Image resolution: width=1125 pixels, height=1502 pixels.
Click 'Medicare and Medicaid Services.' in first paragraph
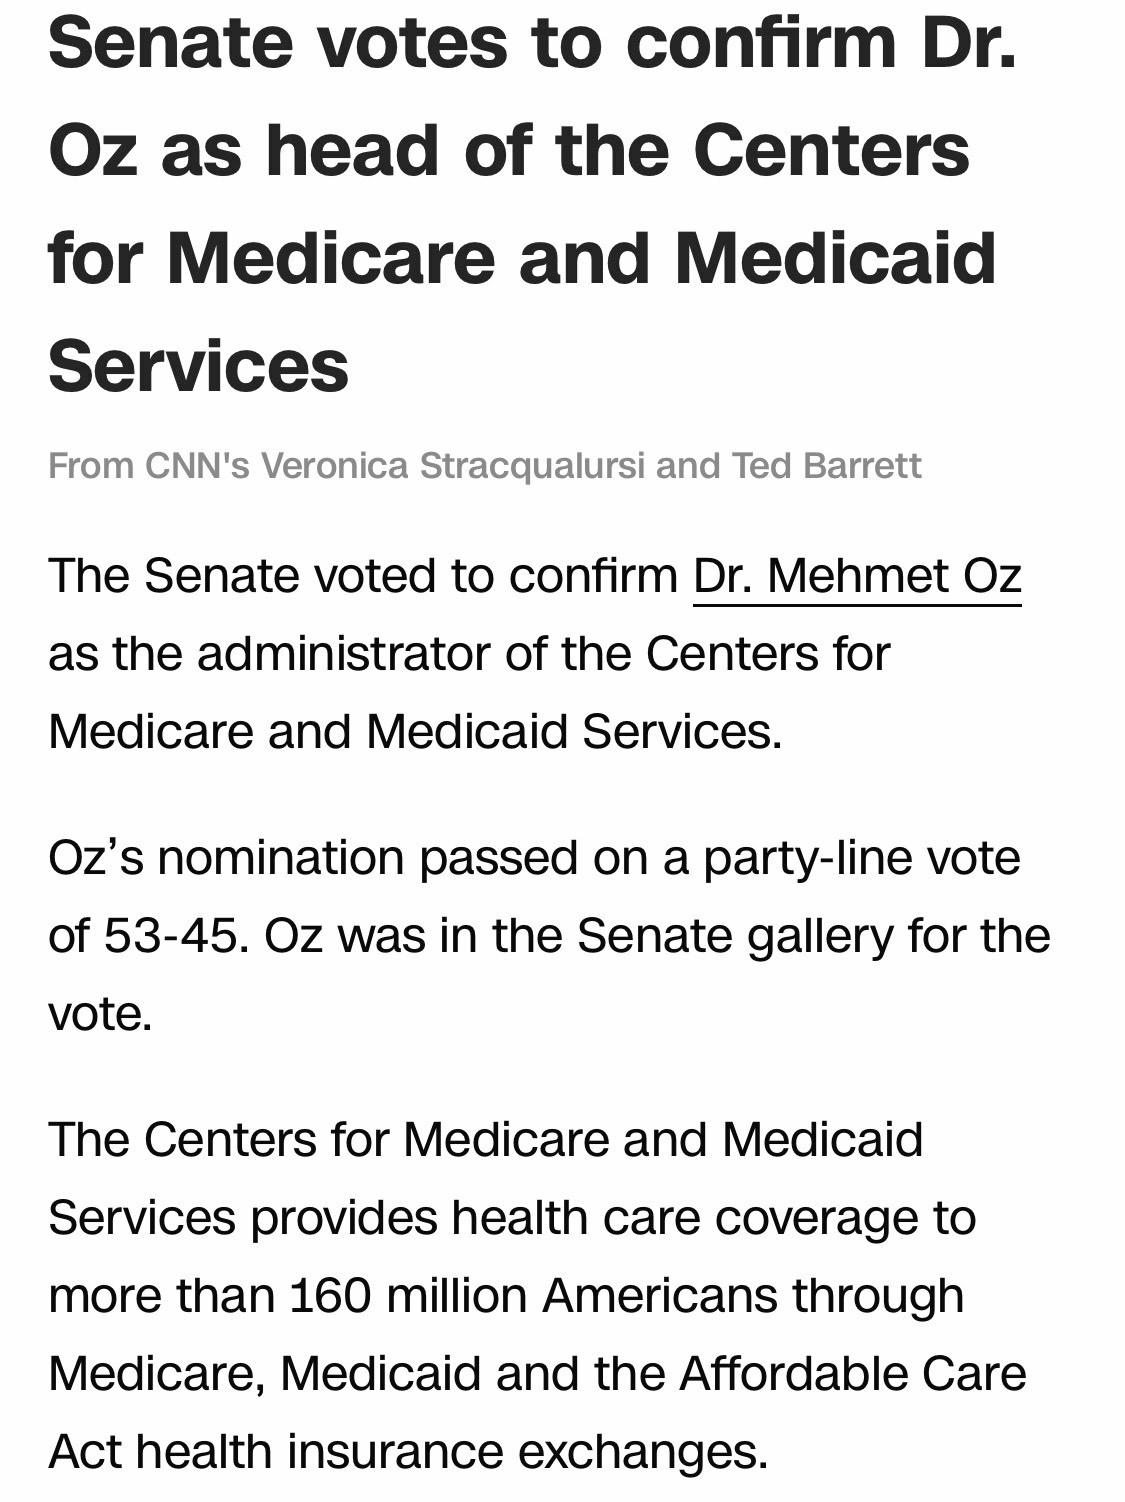(415, 732)
